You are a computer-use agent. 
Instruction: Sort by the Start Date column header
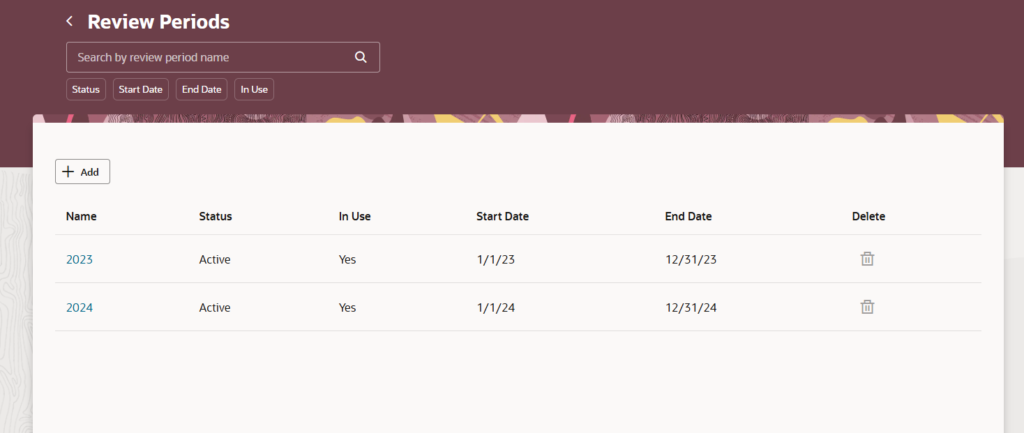click(x=502, y=216)
